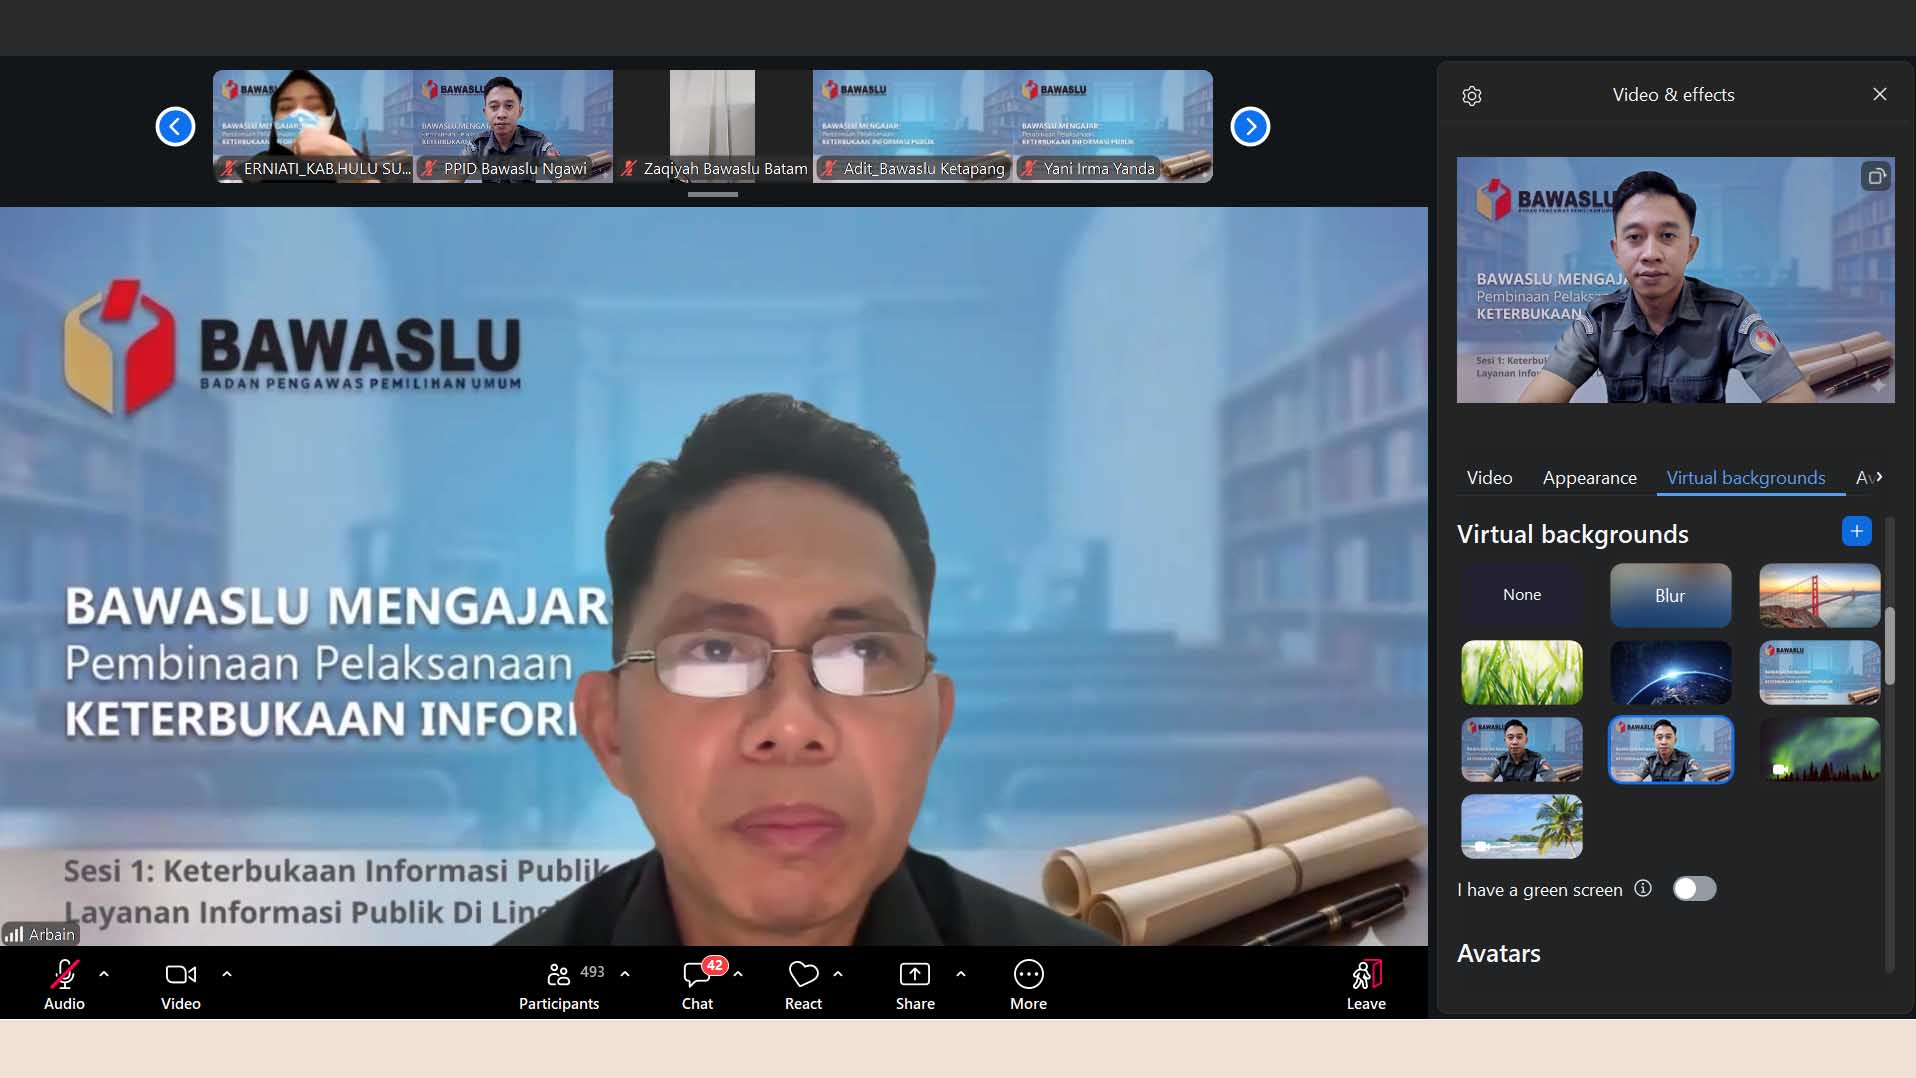Go to next participants in gallery strip
The height and width of the screenshot is (1078, 1916).
point(1250,127)
